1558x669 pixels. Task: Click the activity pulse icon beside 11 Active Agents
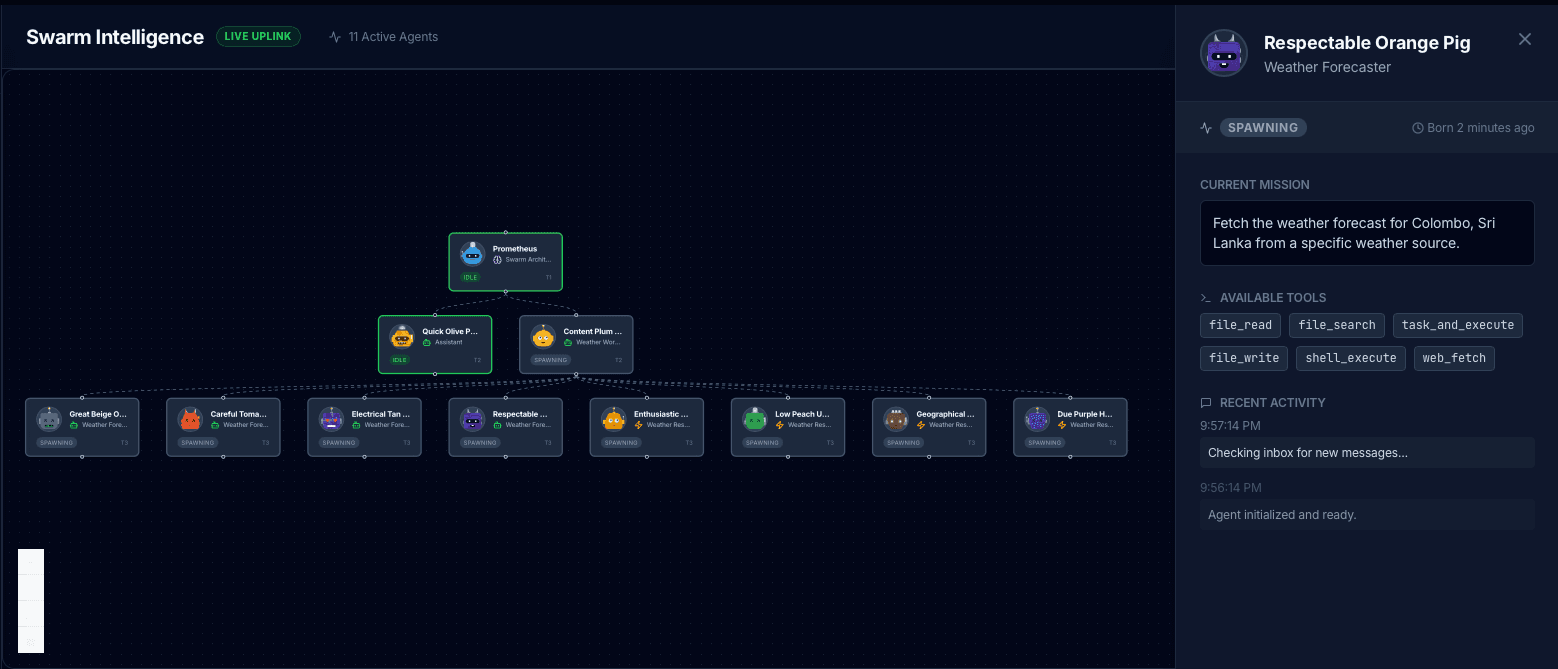[335, 37]
